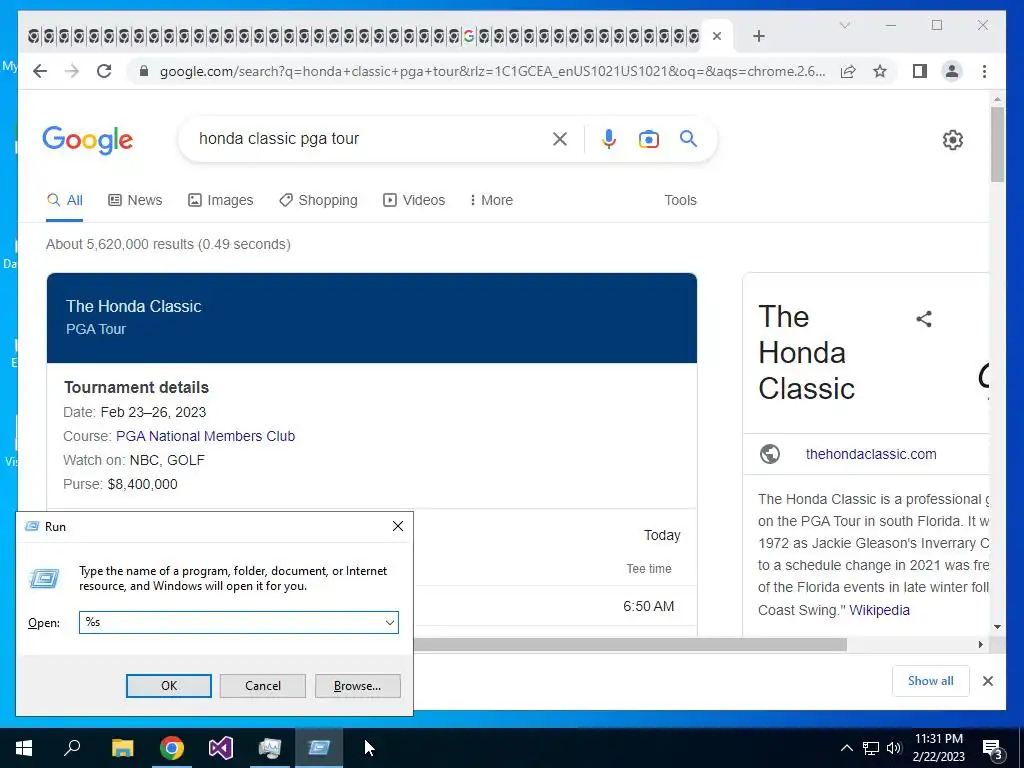Expand the More search filters menu
Viewport: 1024px width, 768px height.
point(491,200)
